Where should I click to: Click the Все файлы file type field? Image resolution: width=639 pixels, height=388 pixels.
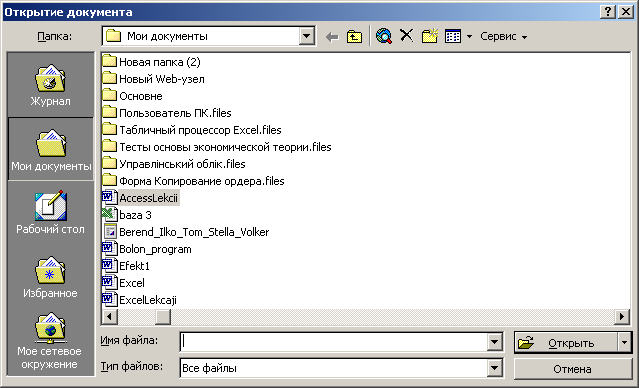334,368
